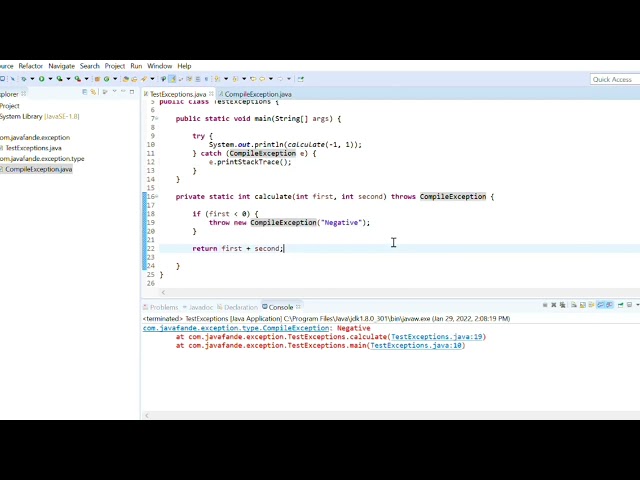Open the Coverage dropdown arrow
Image resolution: width=640 pixels, height=480 pixels.
tap(68, 79)
